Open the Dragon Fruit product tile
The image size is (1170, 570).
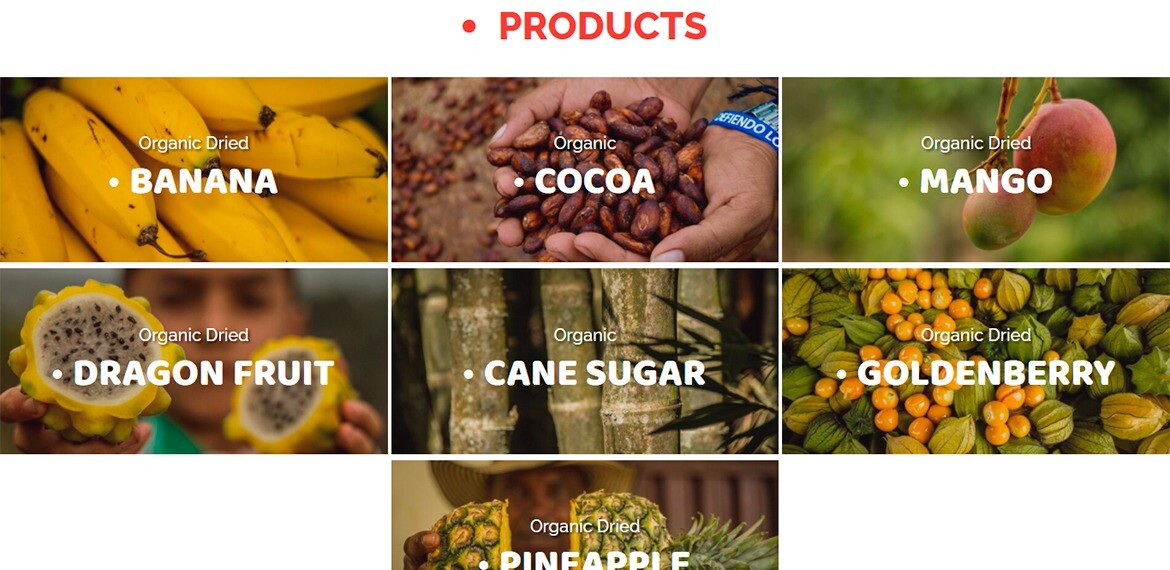click(194, 361)
